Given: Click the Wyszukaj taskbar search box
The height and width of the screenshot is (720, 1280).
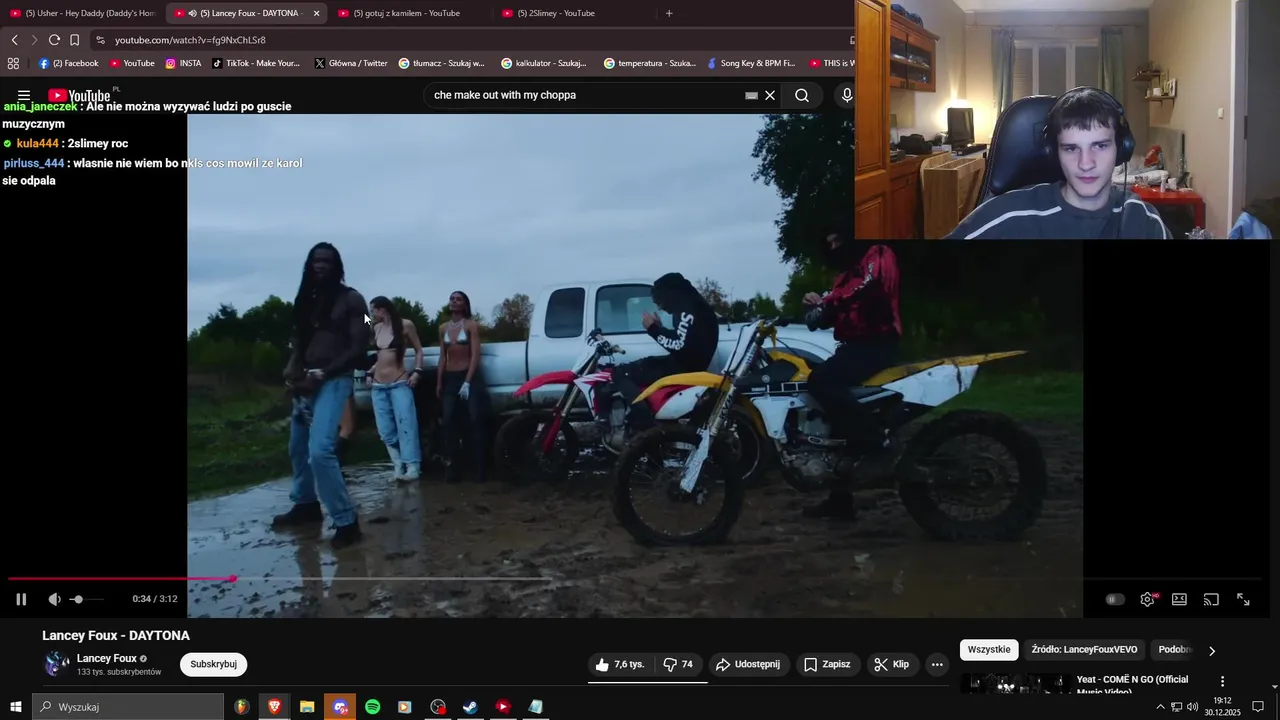Looking at the screenshot, I should tap(128, 707).
